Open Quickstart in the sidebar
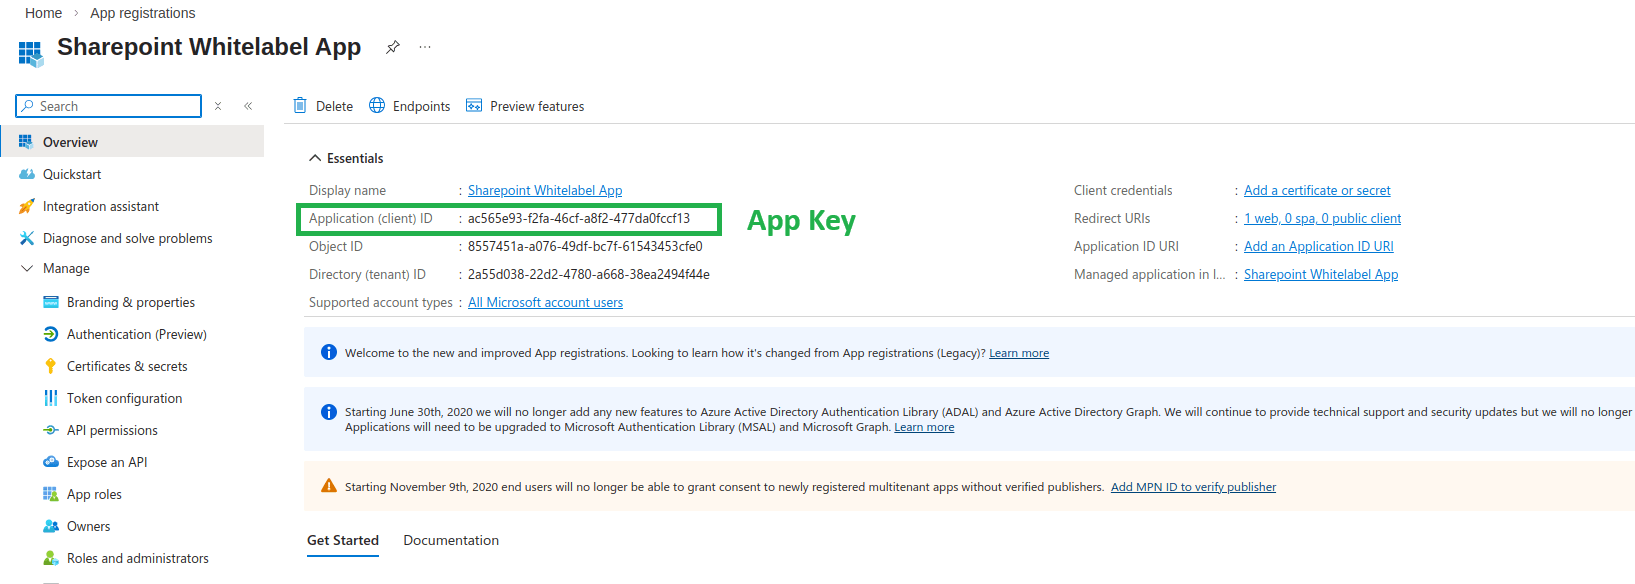This screenshot has height=584, width=1635. pyautogui.click(x=72, y=174)
